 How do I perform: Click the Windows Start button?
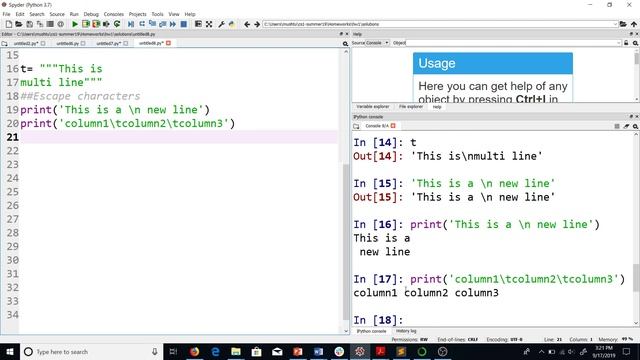point(10,351)
